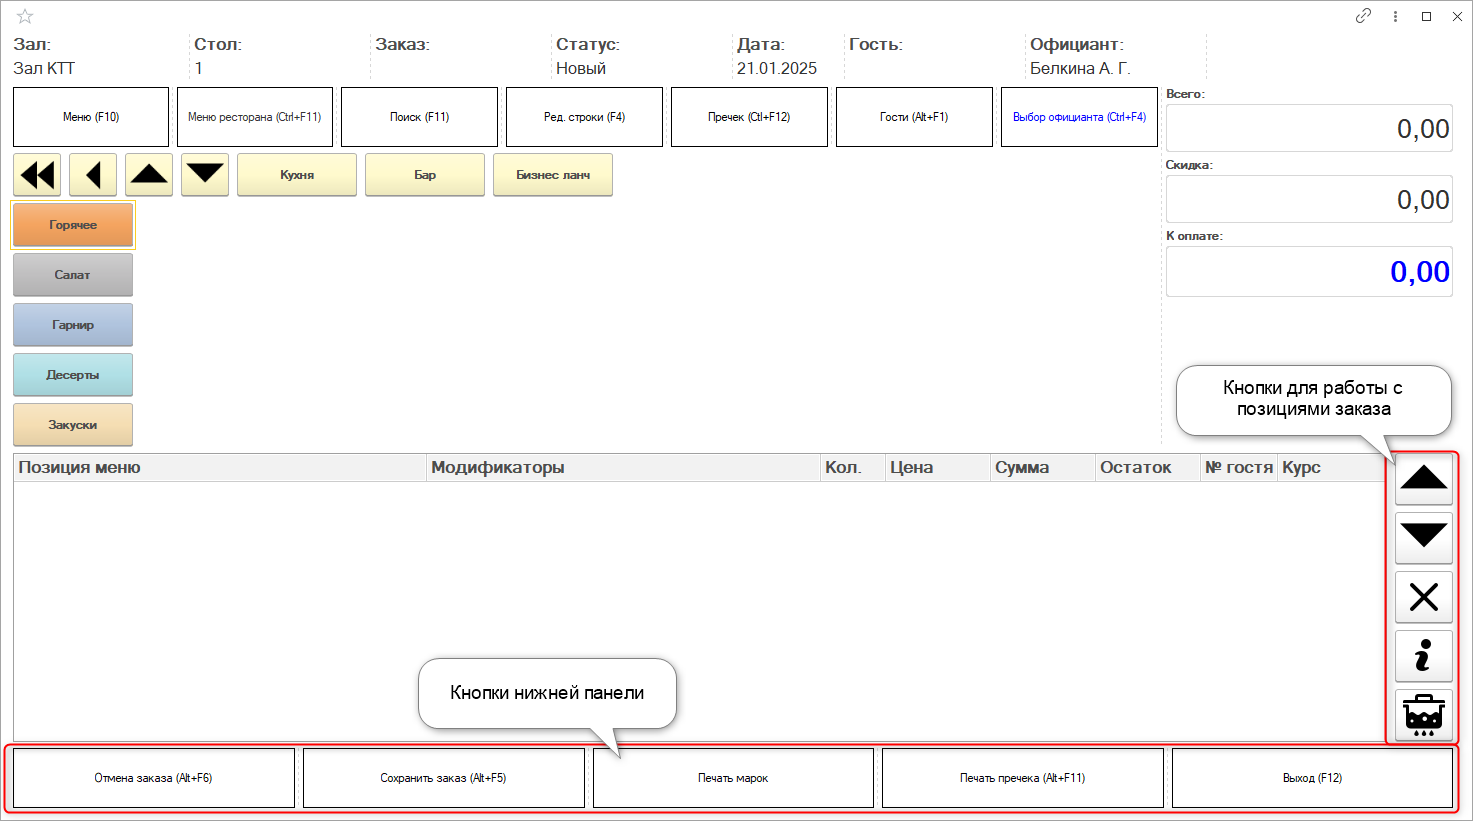Favorite this window with star icon
Image resolution: width=1473 pixels, height=821 pixels.
coord(25,16)
